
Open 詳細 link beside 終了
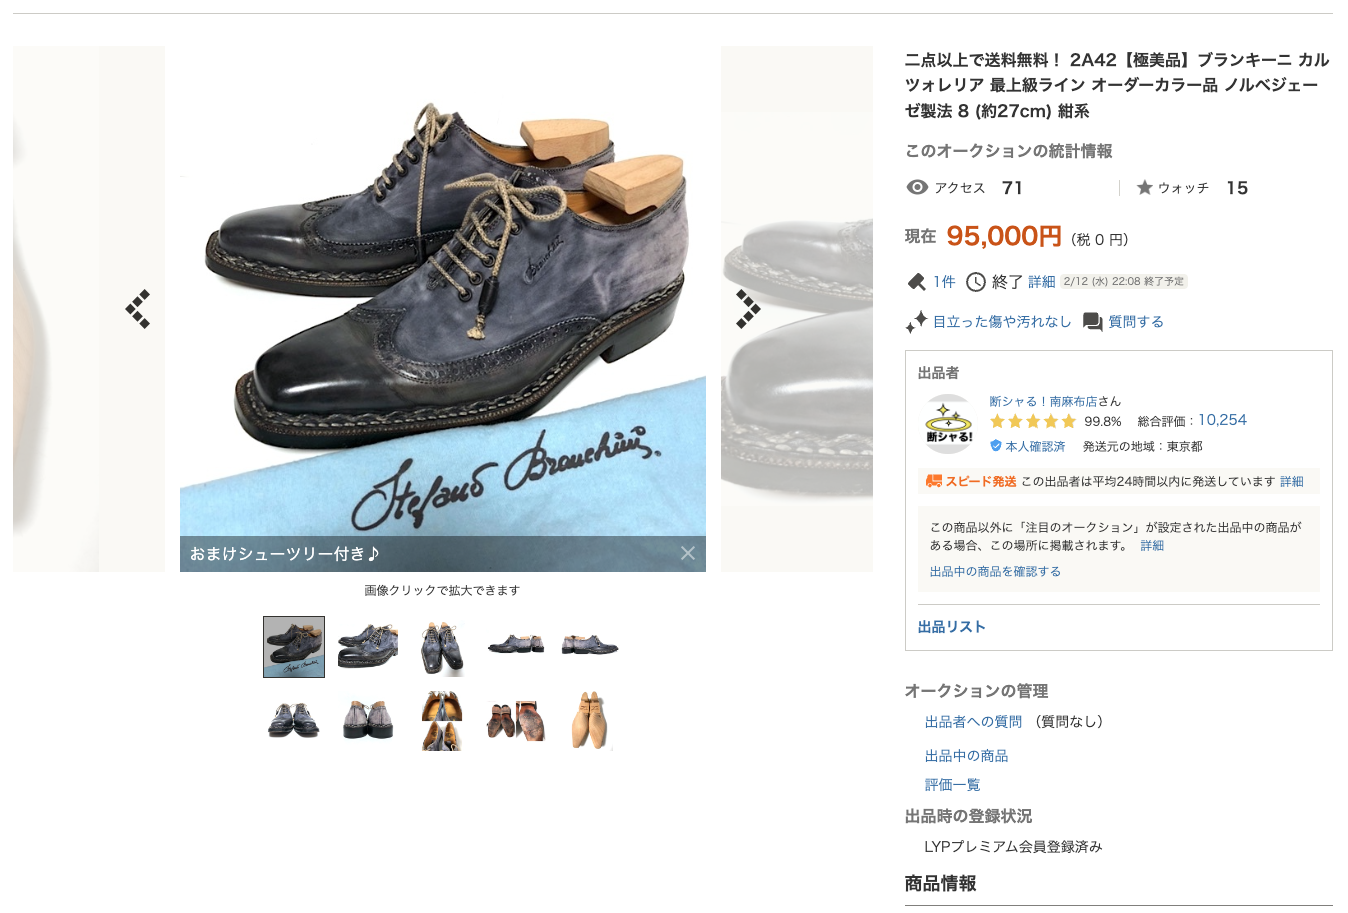click(x=1042, y=282)
